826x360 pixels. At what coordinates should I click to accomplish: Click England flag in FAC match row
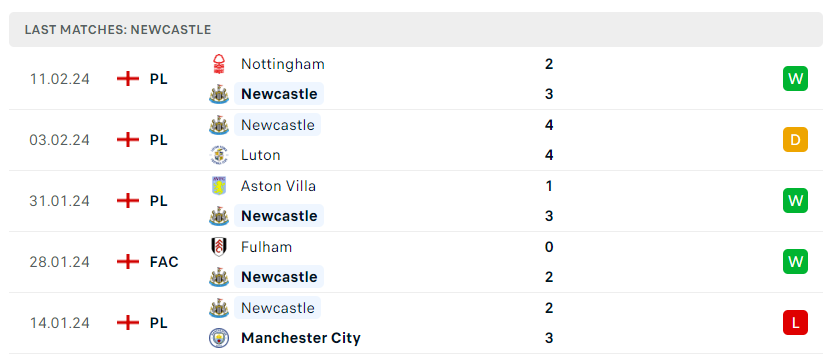[x=127, y=261]
